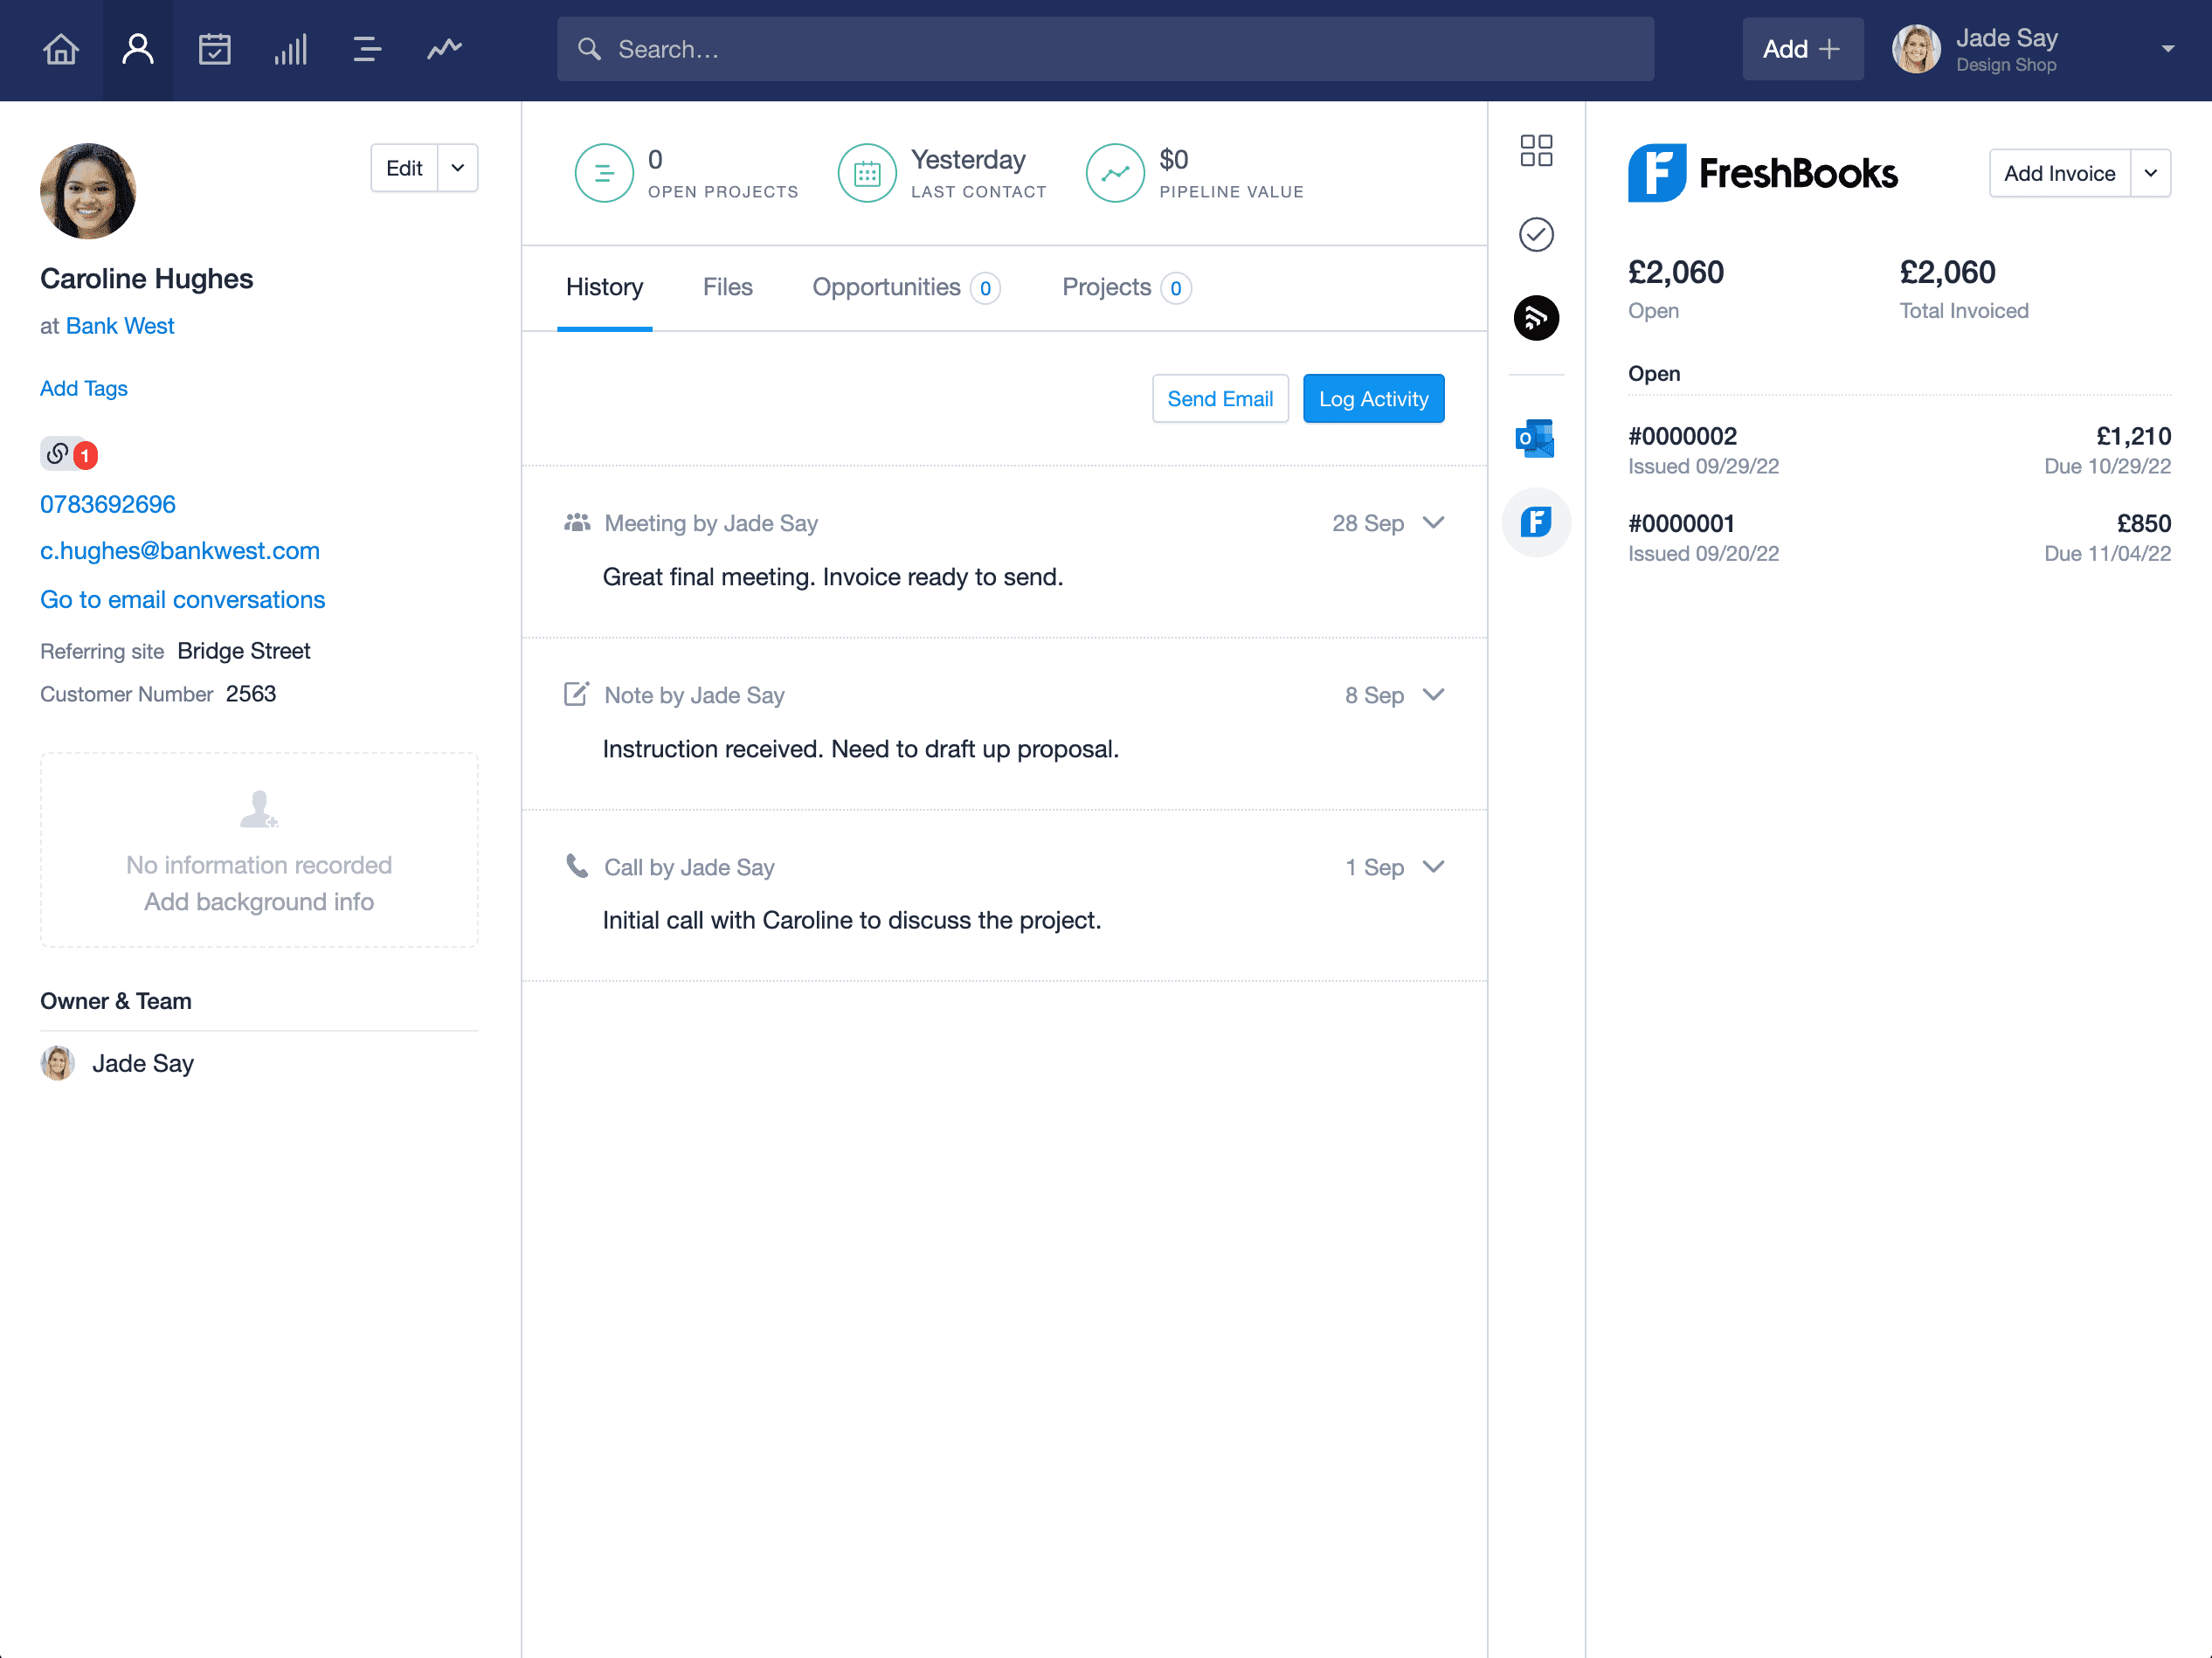Click the analytics bar chart icon
Image resolution: width=2212 pixels, height=1658 pixels.
(289, 47)
